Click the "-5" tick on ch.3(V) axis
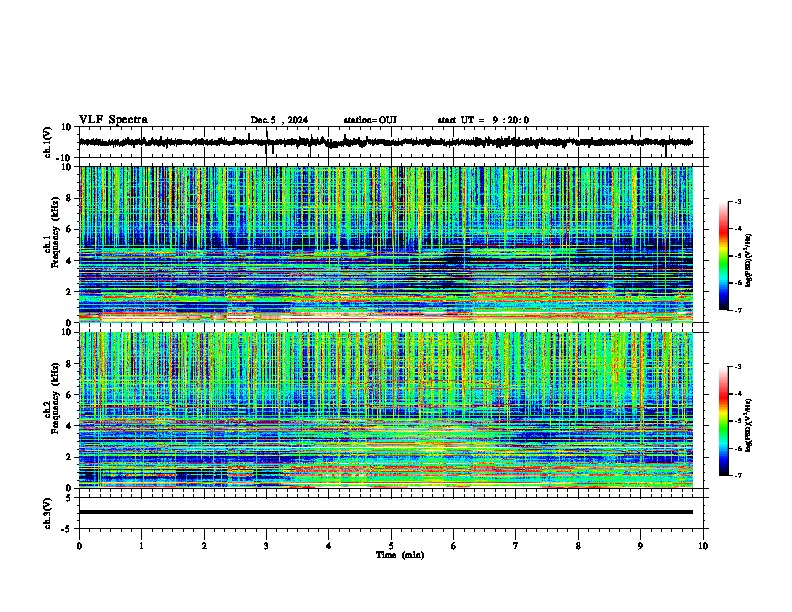 click(x=67, y=529)
